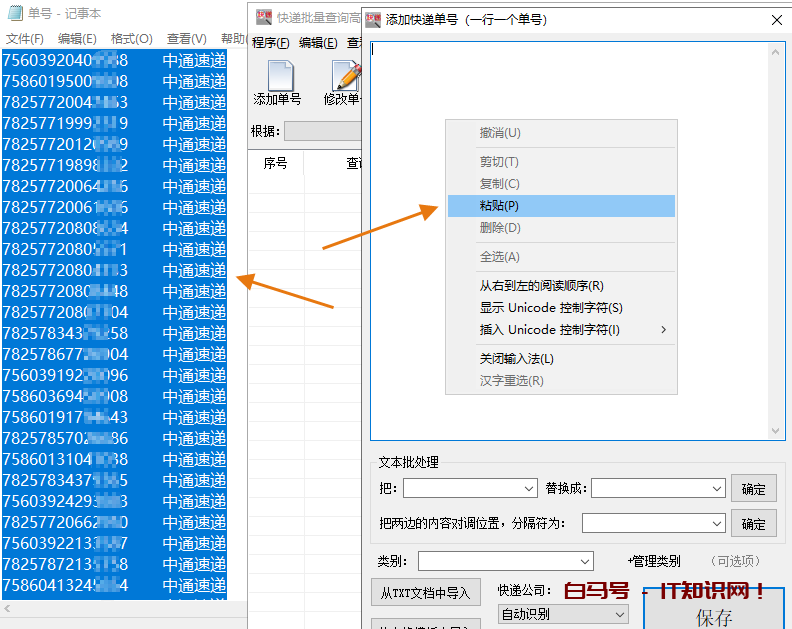The width and height of the screenshot is (792, 629).
Task: Click the 添加单号 document icon
Action: click(280, 76)
